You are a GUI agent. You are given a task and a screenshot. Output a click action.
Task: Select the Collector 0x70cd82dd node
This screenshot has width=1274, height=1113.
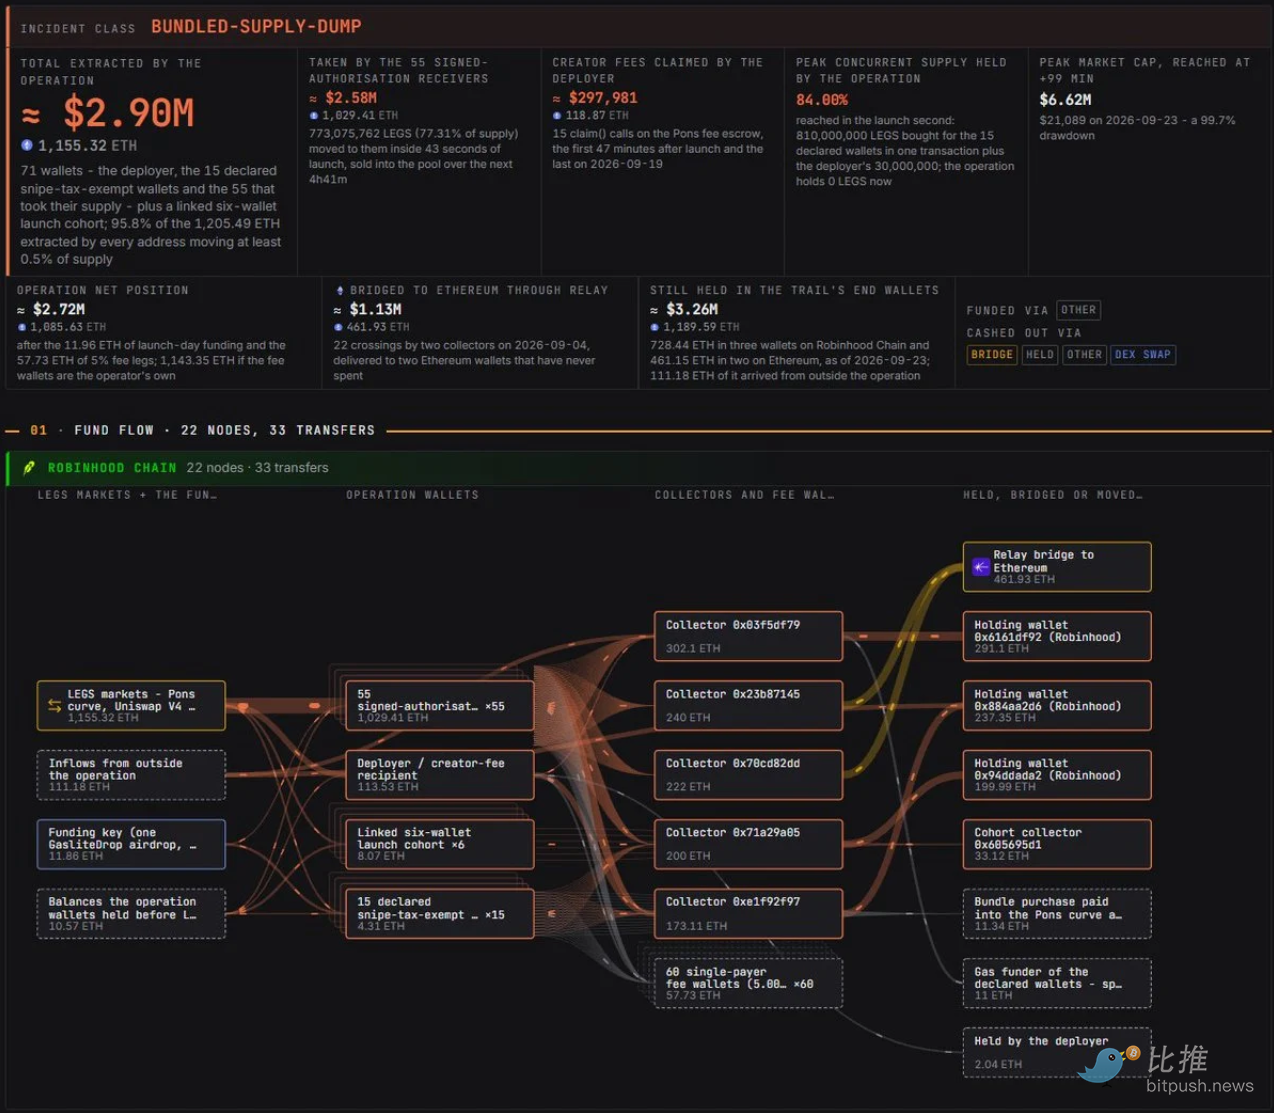pos(748,775)
